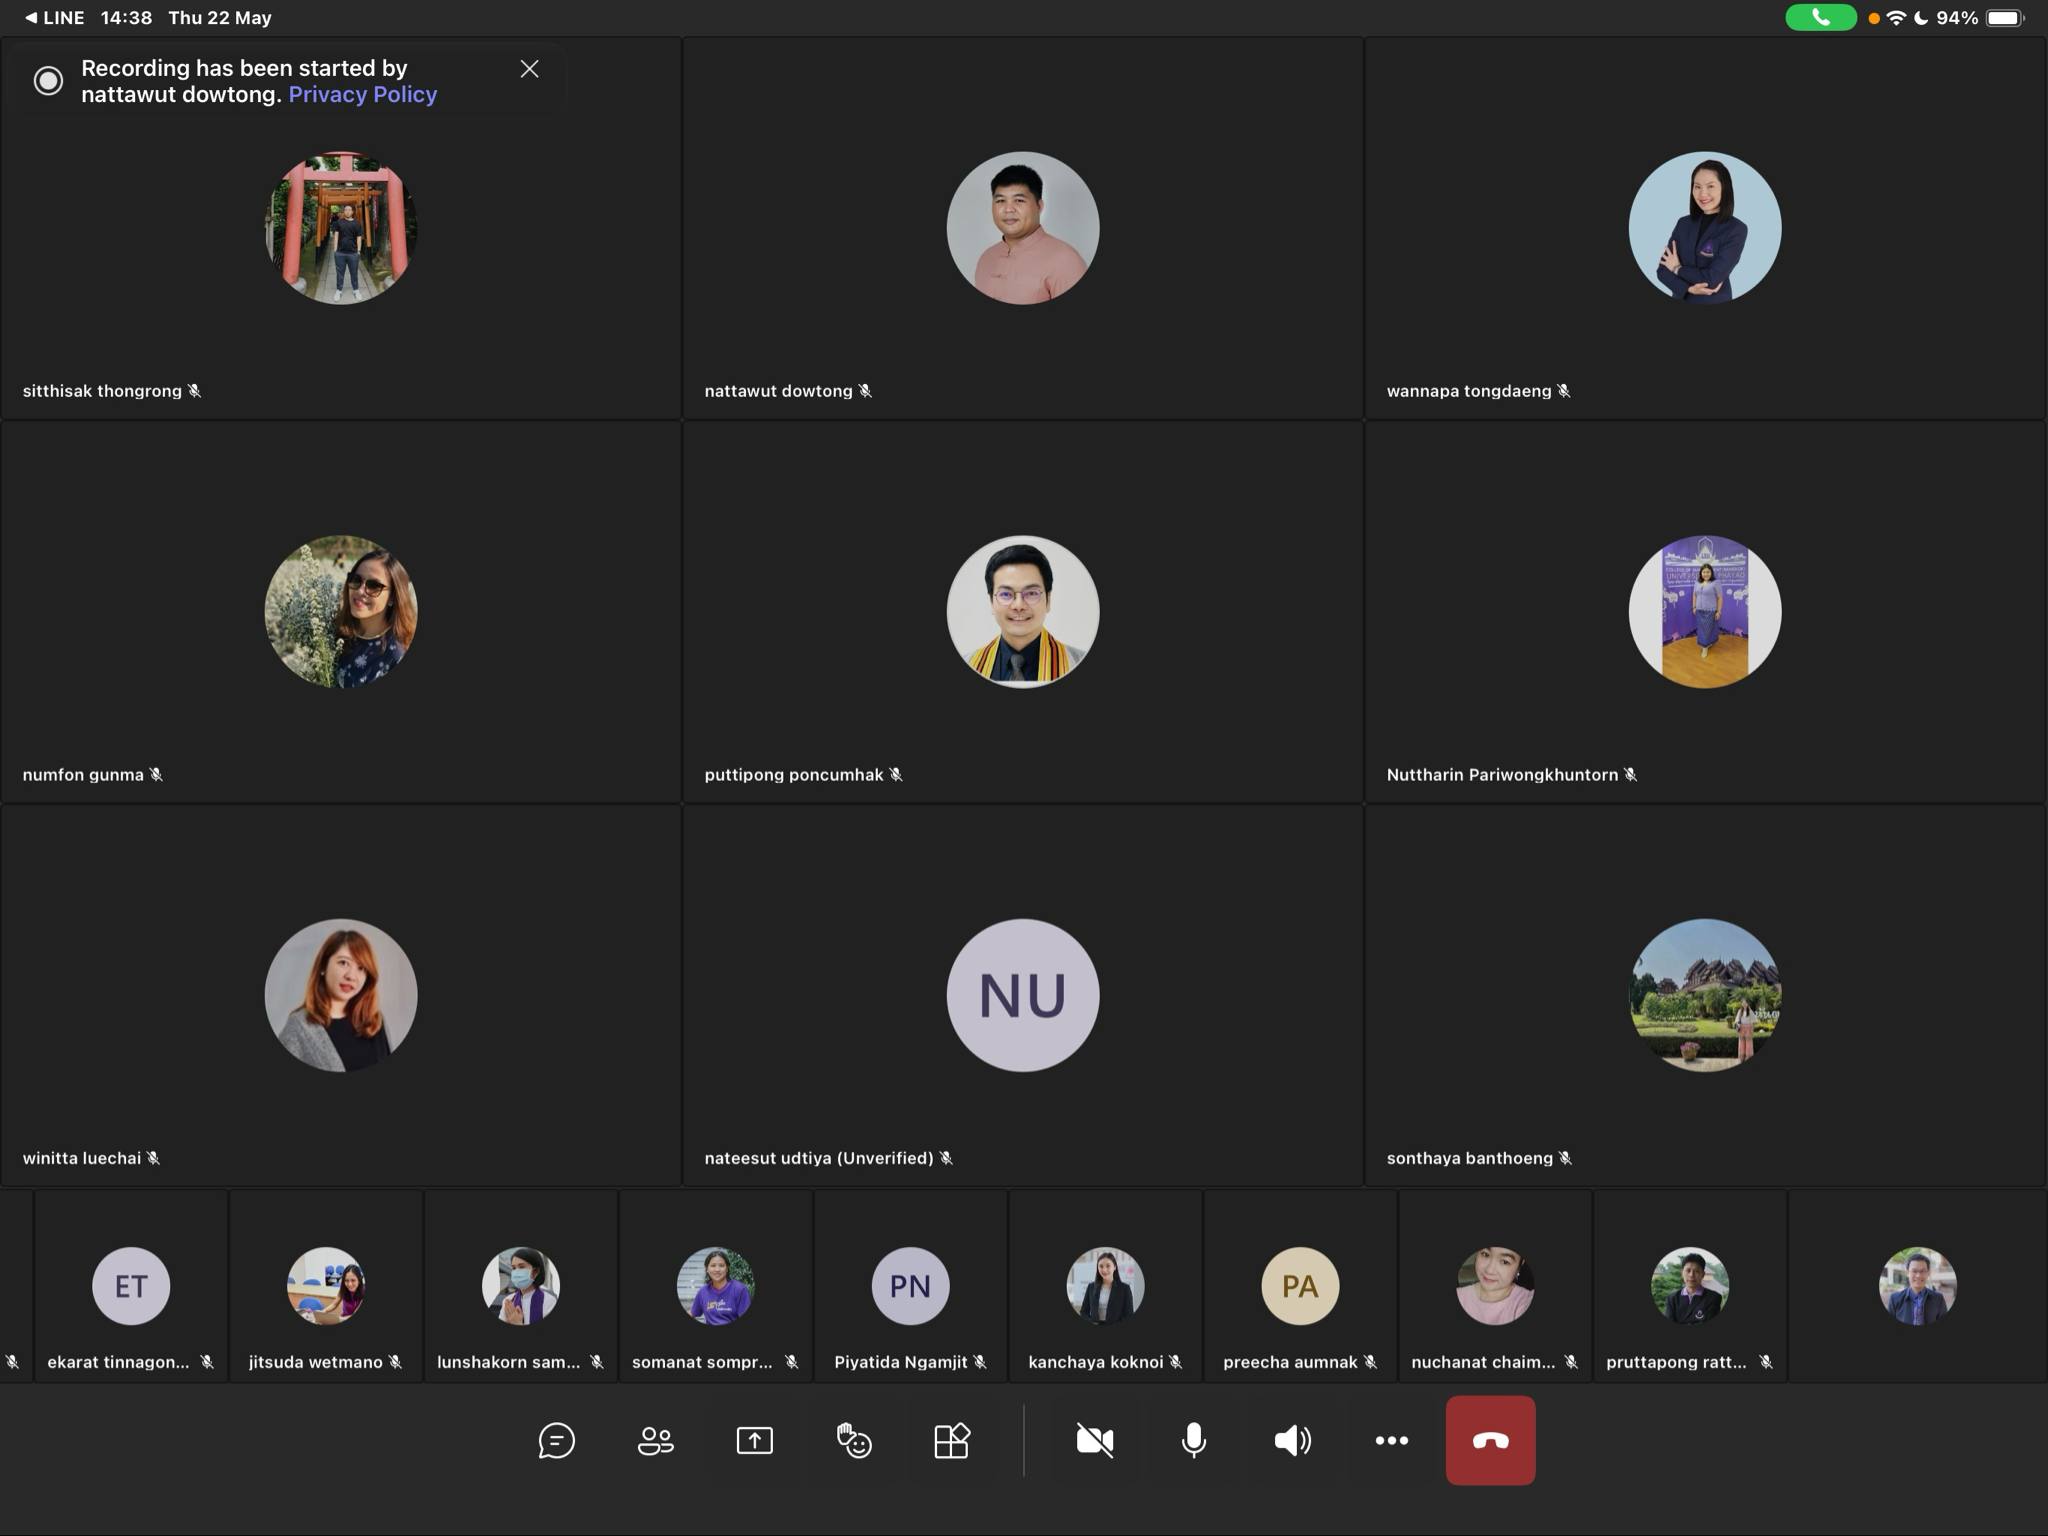Select nattawut dowtong's video tile avatar
The height and width of the screenshot is (1536, 2048).
click(x=1023, y=228)
